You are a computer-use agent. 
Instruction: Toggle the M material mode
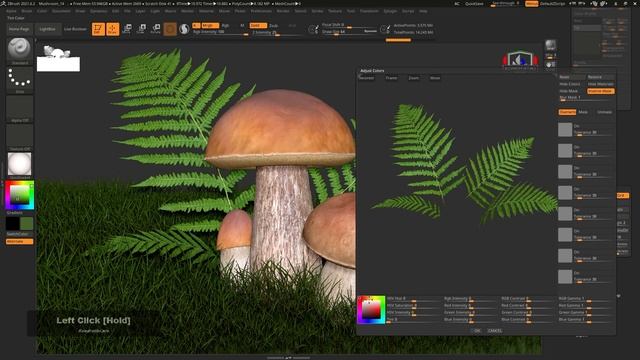[242, 25]
